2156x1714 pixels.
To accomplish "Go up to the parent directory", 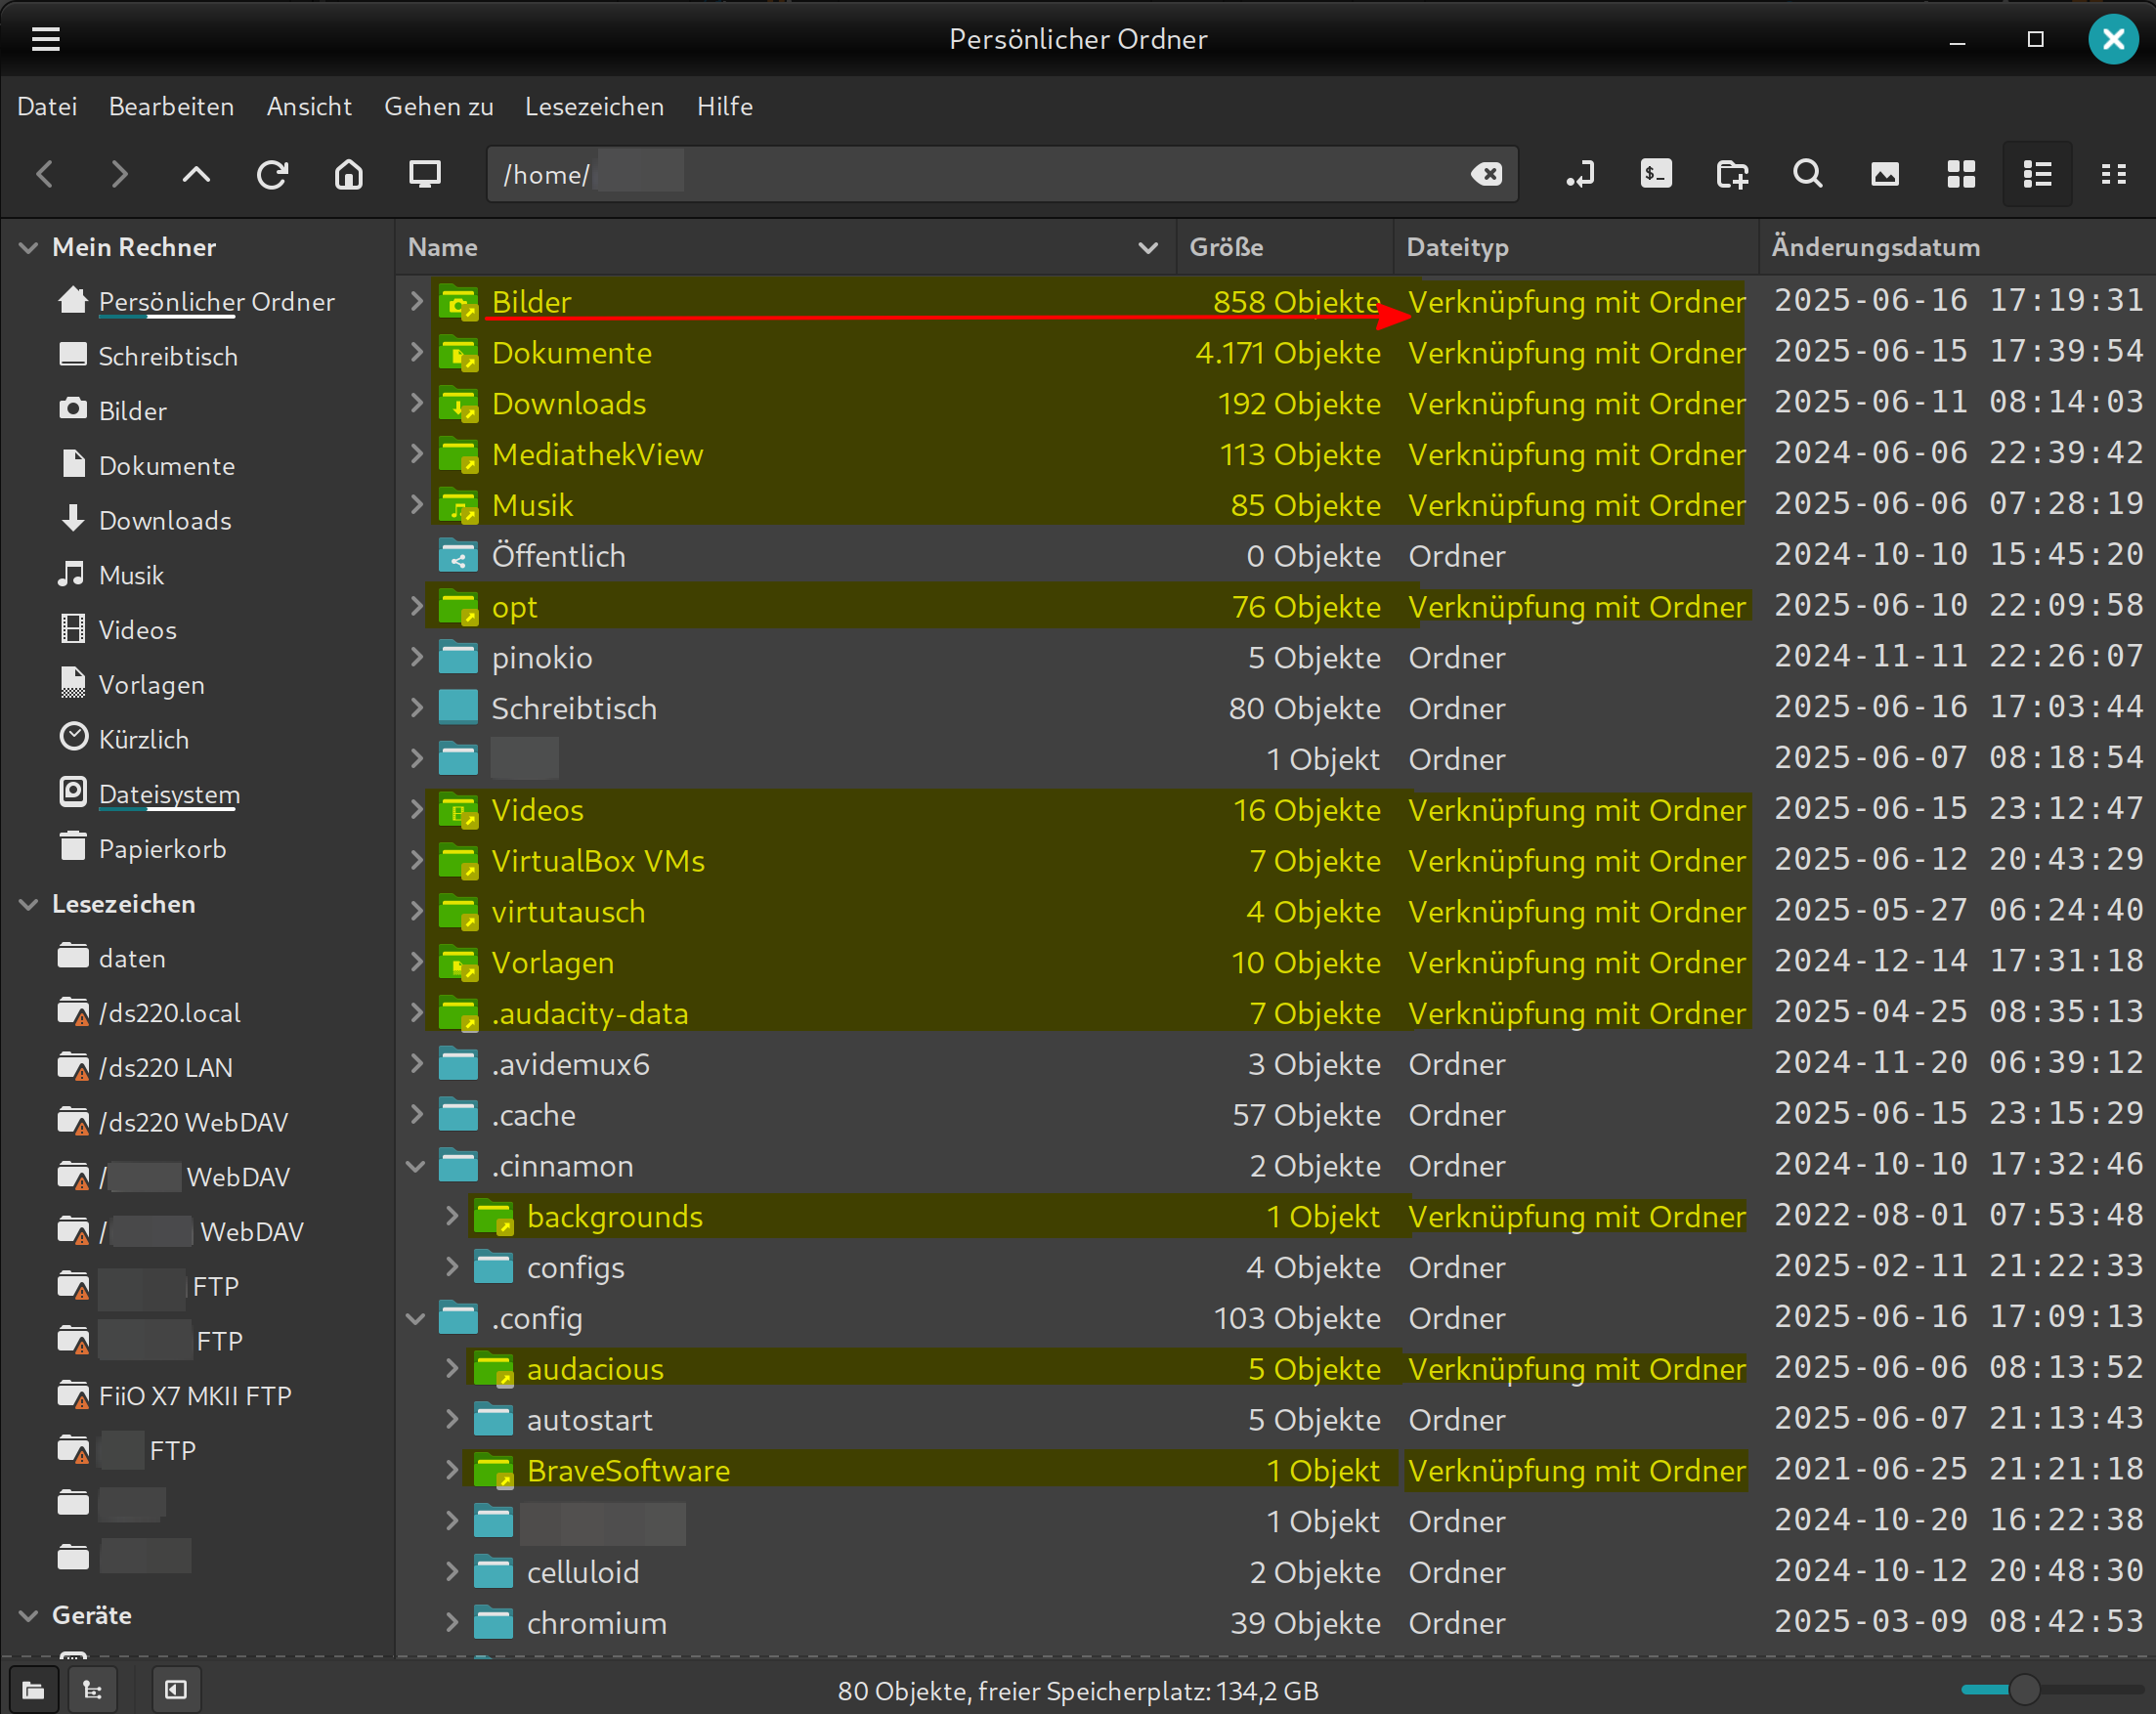I will coord(196,174).
